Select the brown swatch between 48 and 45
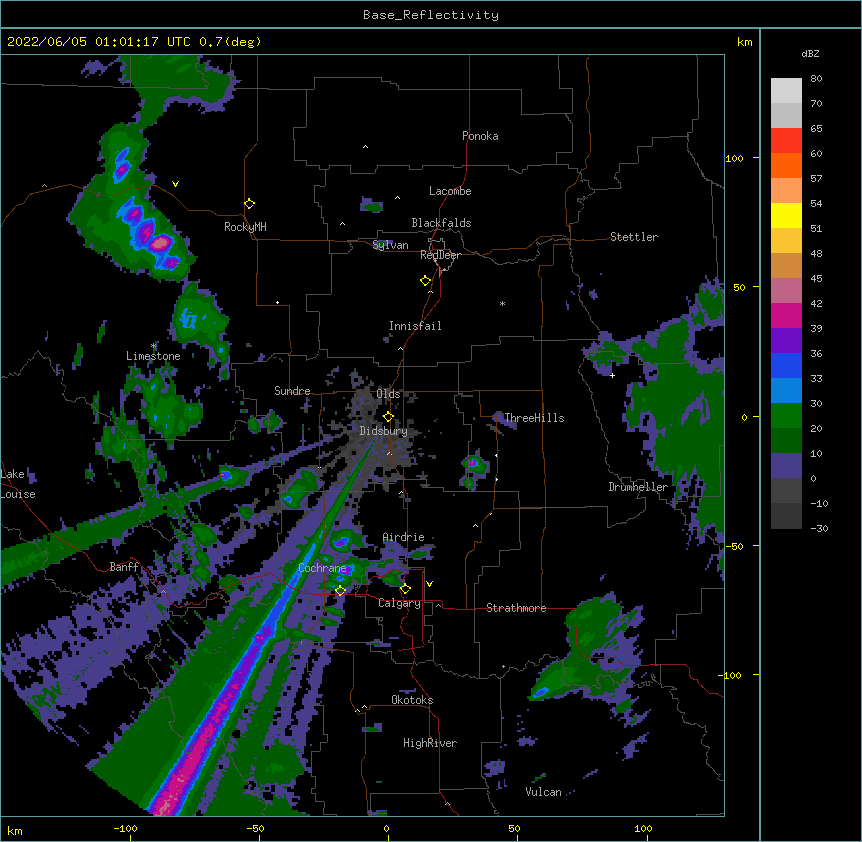Viewport: 862px width, 842px height. click(786, 265)
